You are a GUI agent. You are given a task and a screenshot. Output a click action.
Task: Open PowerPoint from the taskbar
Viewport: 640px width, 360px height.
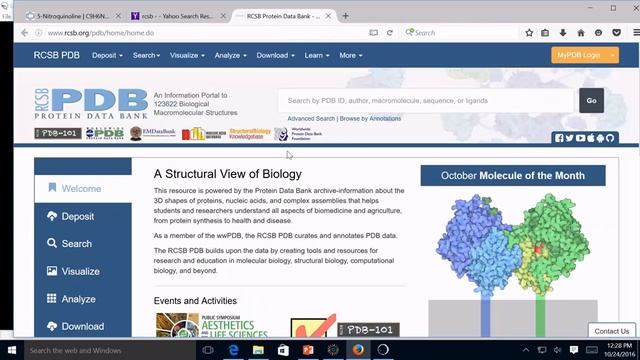(x=308, y=350)
